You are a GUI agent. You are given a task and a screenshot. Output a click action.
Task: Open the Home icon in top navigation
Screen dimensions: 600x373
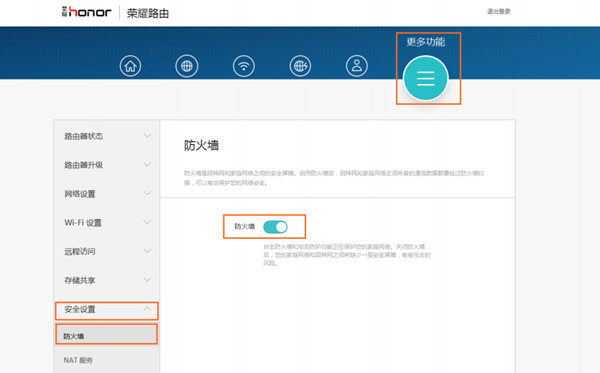point(130,66)
